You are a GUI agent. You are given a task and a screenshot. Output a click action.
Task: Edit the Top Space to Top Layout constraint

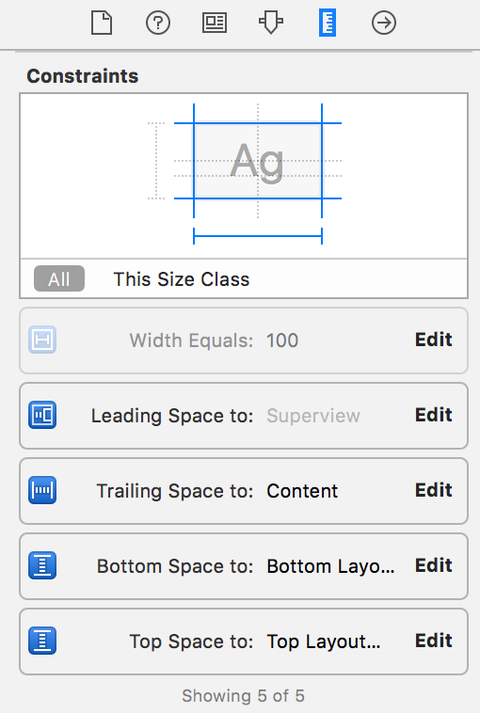pos(433,640)
